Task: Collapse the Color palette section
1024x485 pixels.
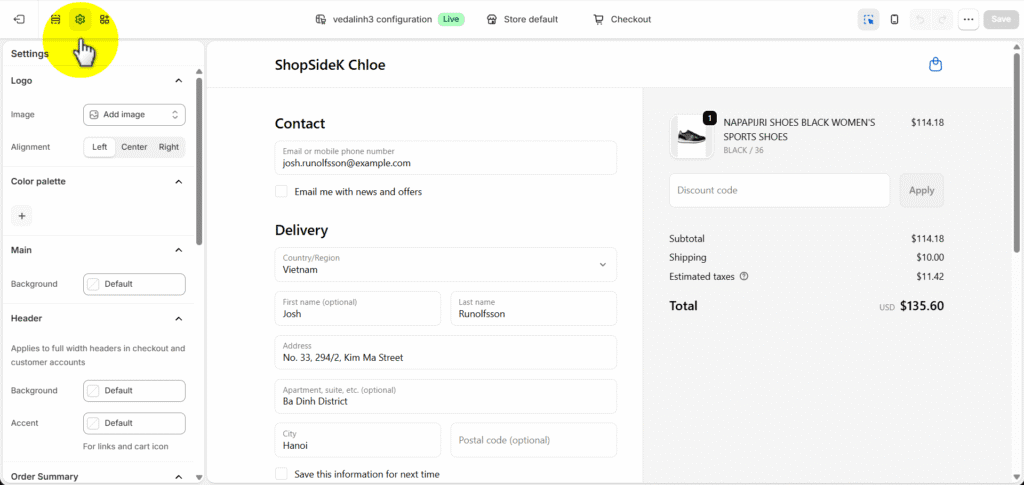Action: point(178,181)
